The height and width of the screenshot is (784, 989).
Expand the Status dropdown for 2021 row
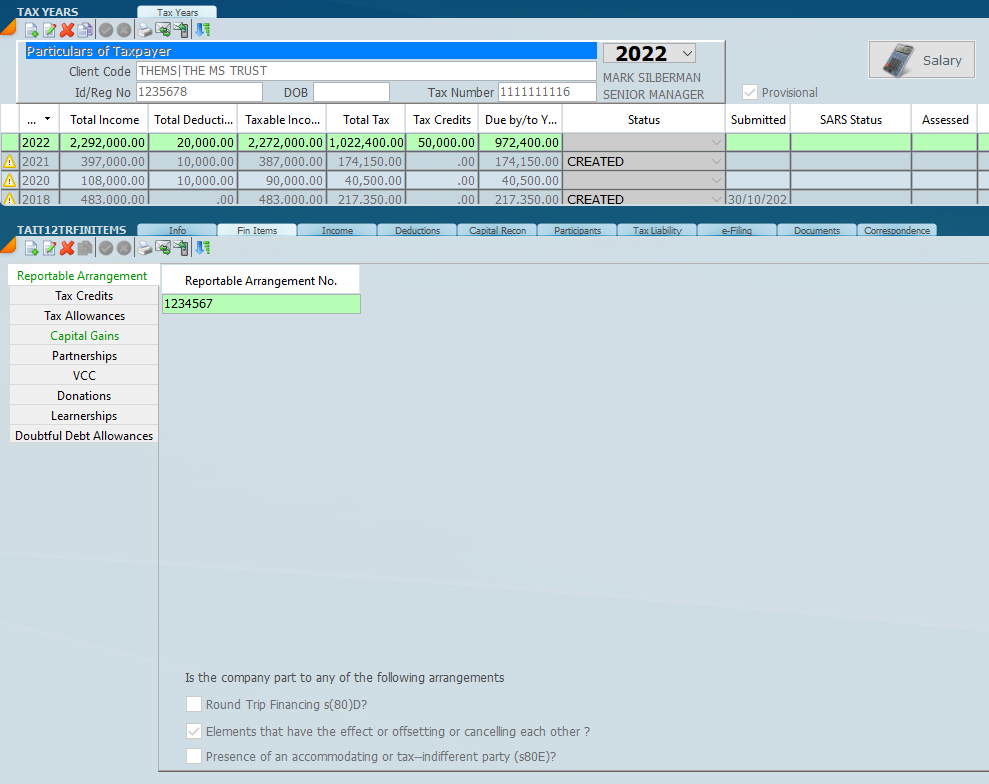click(715, 162)
